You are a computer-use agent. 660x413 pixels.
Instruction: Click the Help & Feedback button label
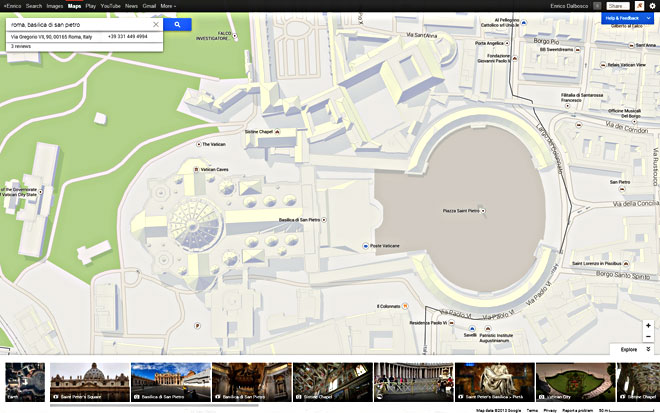[622, 18]
